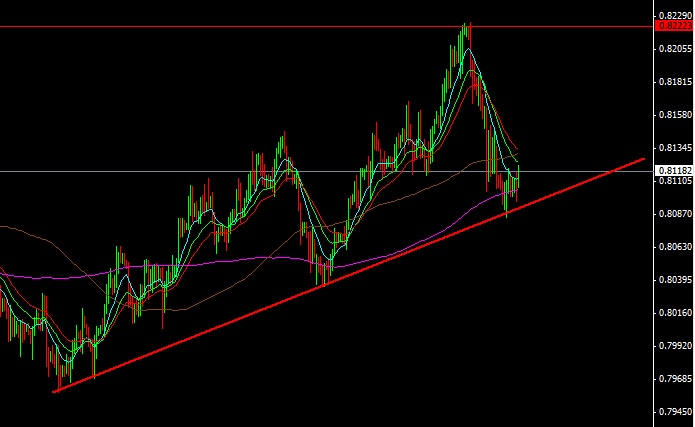The image size is (695, 427).
Task: Click the 0.81580 price scale label
Action: [x=675, y=115]
